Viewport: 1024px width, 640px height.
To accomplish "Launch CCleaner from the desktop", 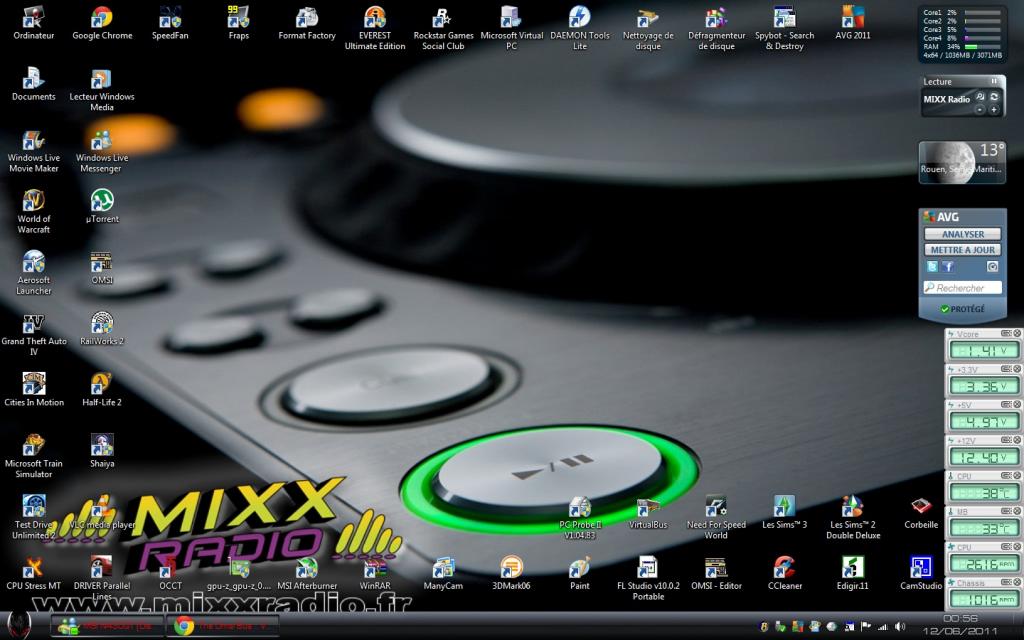I will click(x=784, y=573).
